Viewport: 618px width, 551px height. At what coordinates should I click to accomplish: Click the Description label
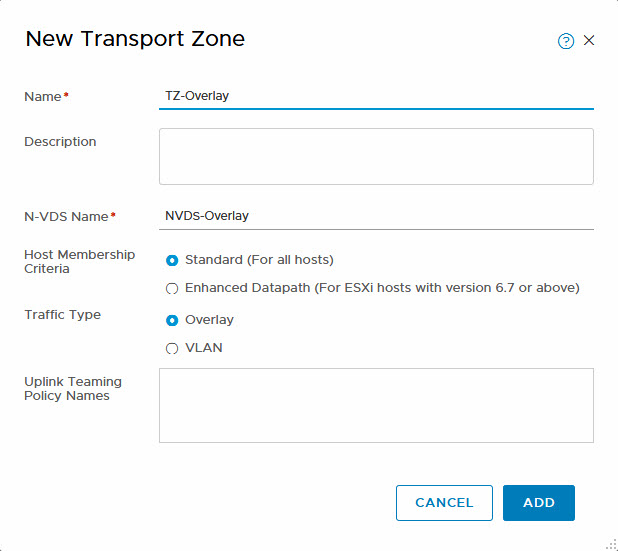[60, 142]
